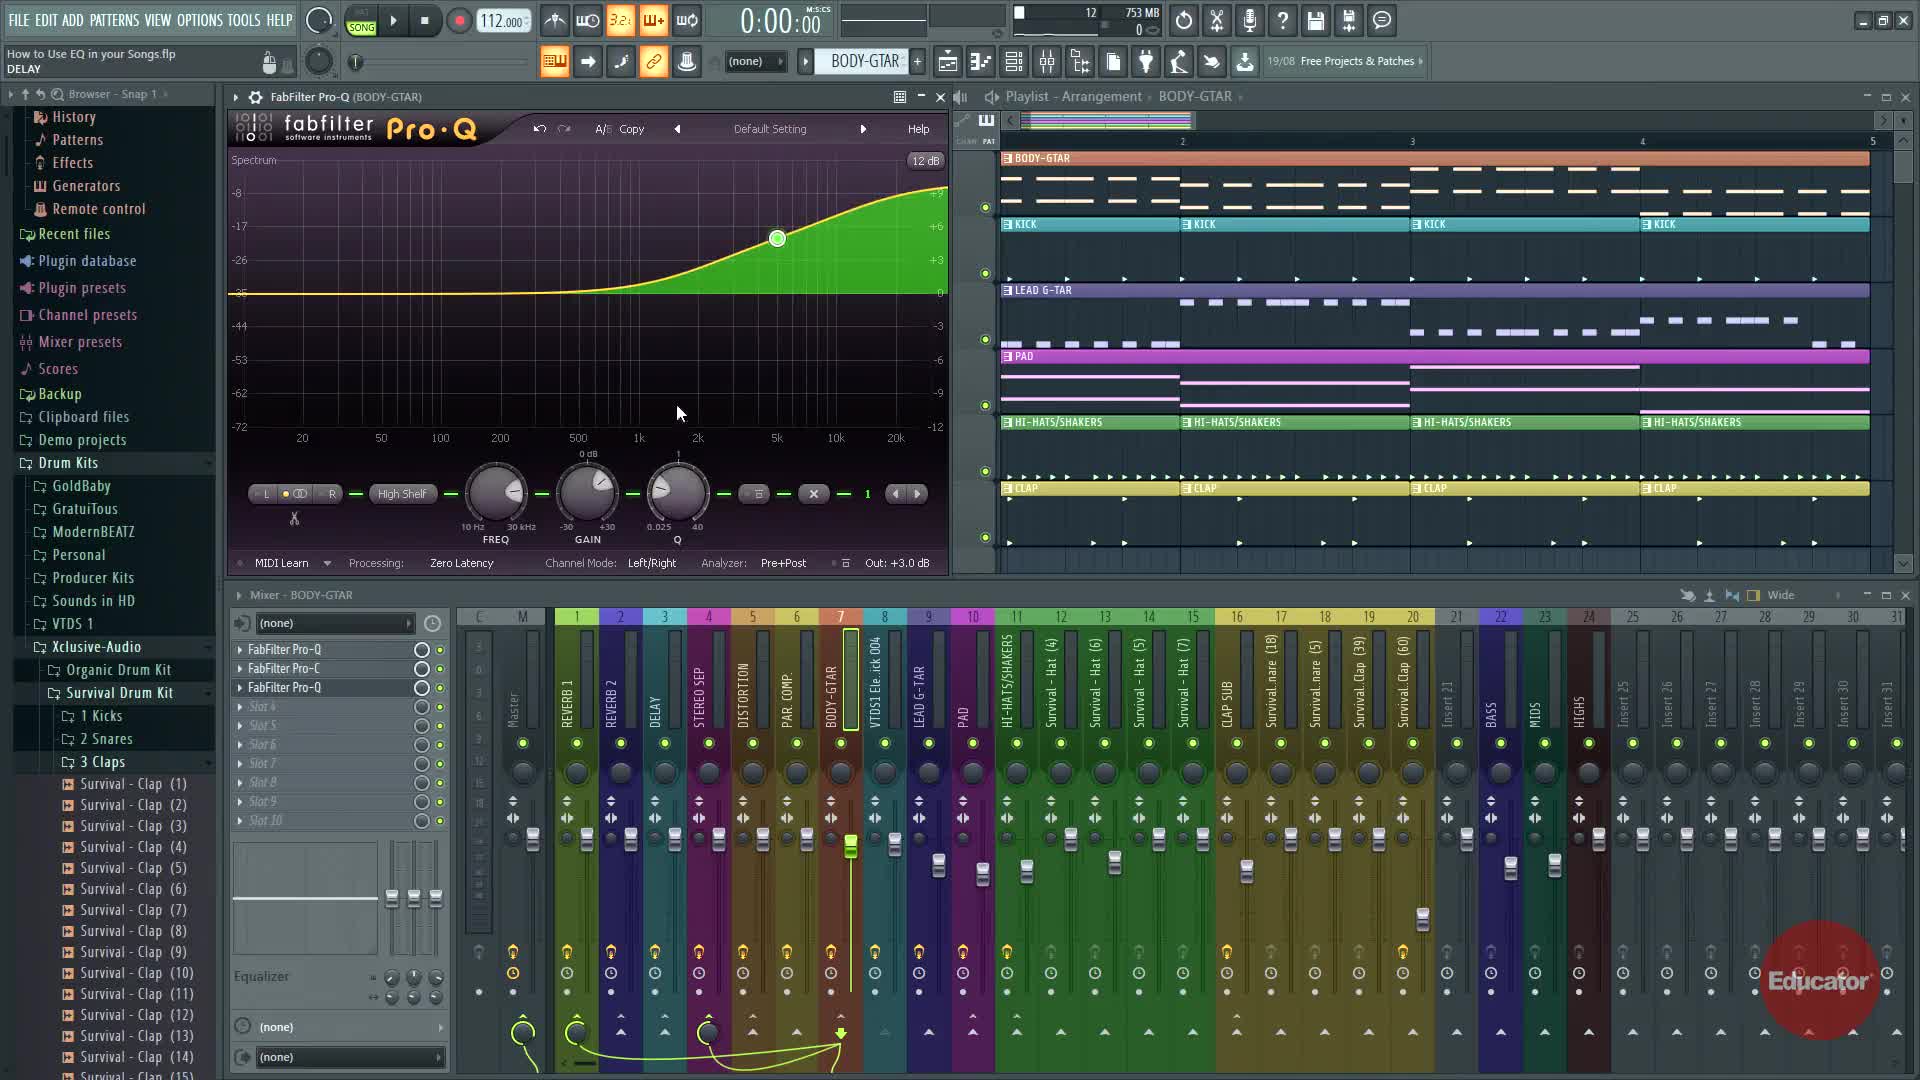
Task: Click the Save project floppy icon
Action: (x=1316, y=21)
